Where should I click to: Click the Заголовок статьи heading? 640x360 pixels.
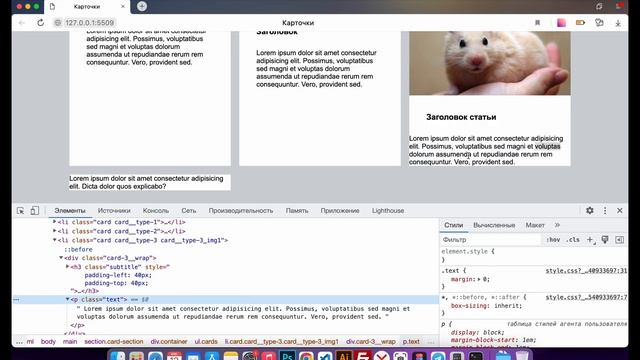[x=461, y=117]
